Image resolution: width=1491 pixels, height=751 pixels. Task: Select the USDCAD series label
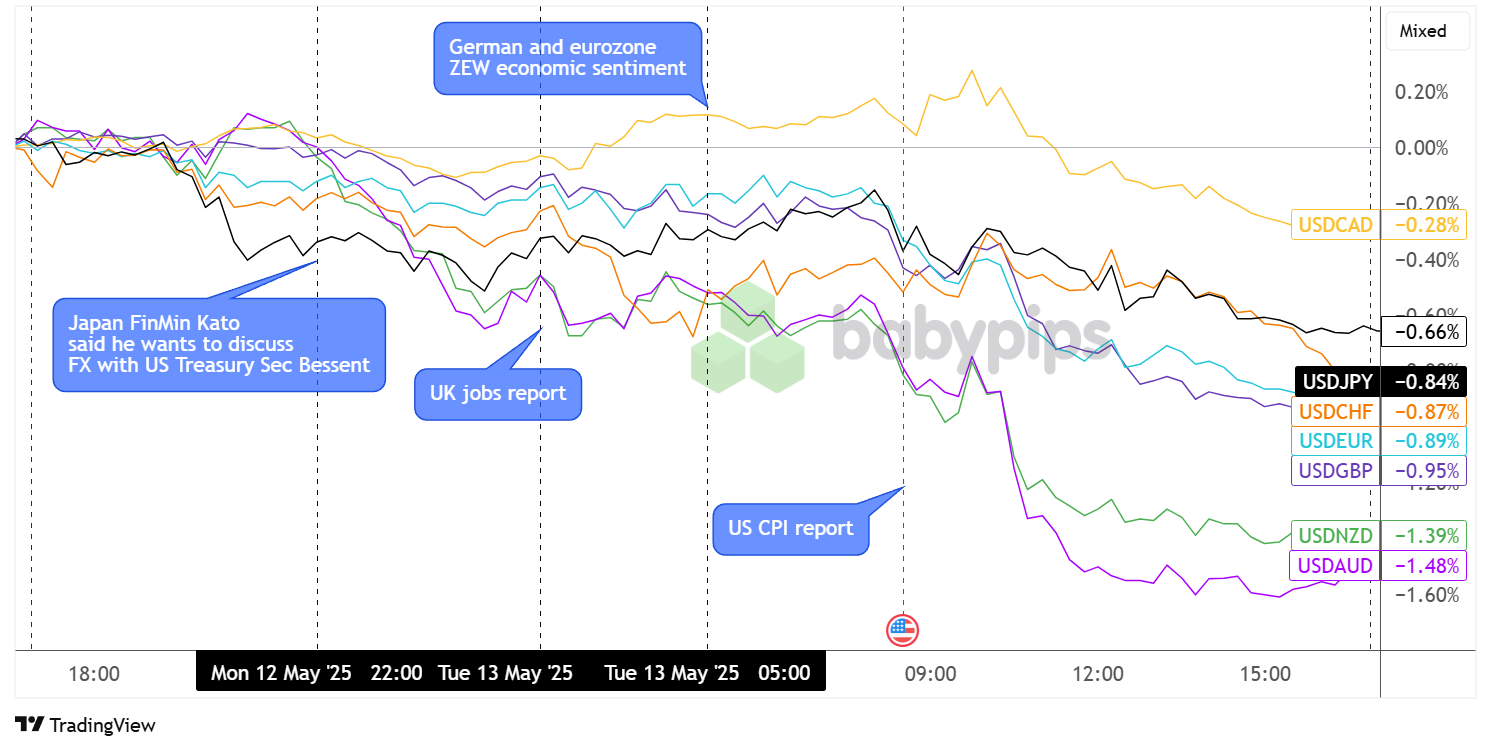pos(1335,225)
